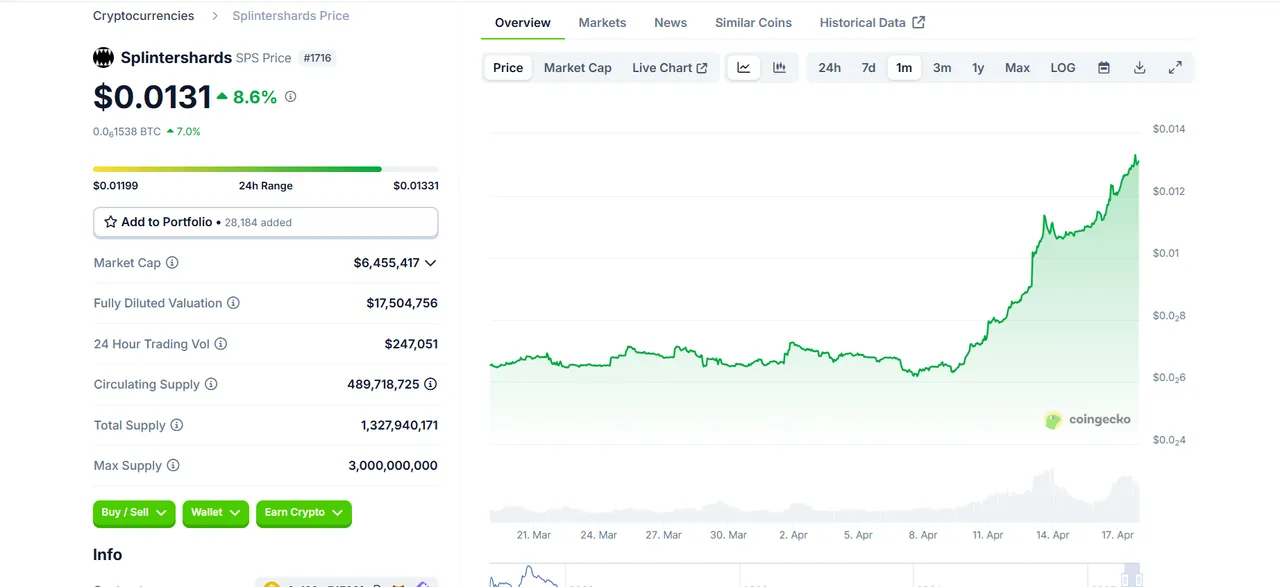Click external link icon on Historical Data

coord(919,22)
